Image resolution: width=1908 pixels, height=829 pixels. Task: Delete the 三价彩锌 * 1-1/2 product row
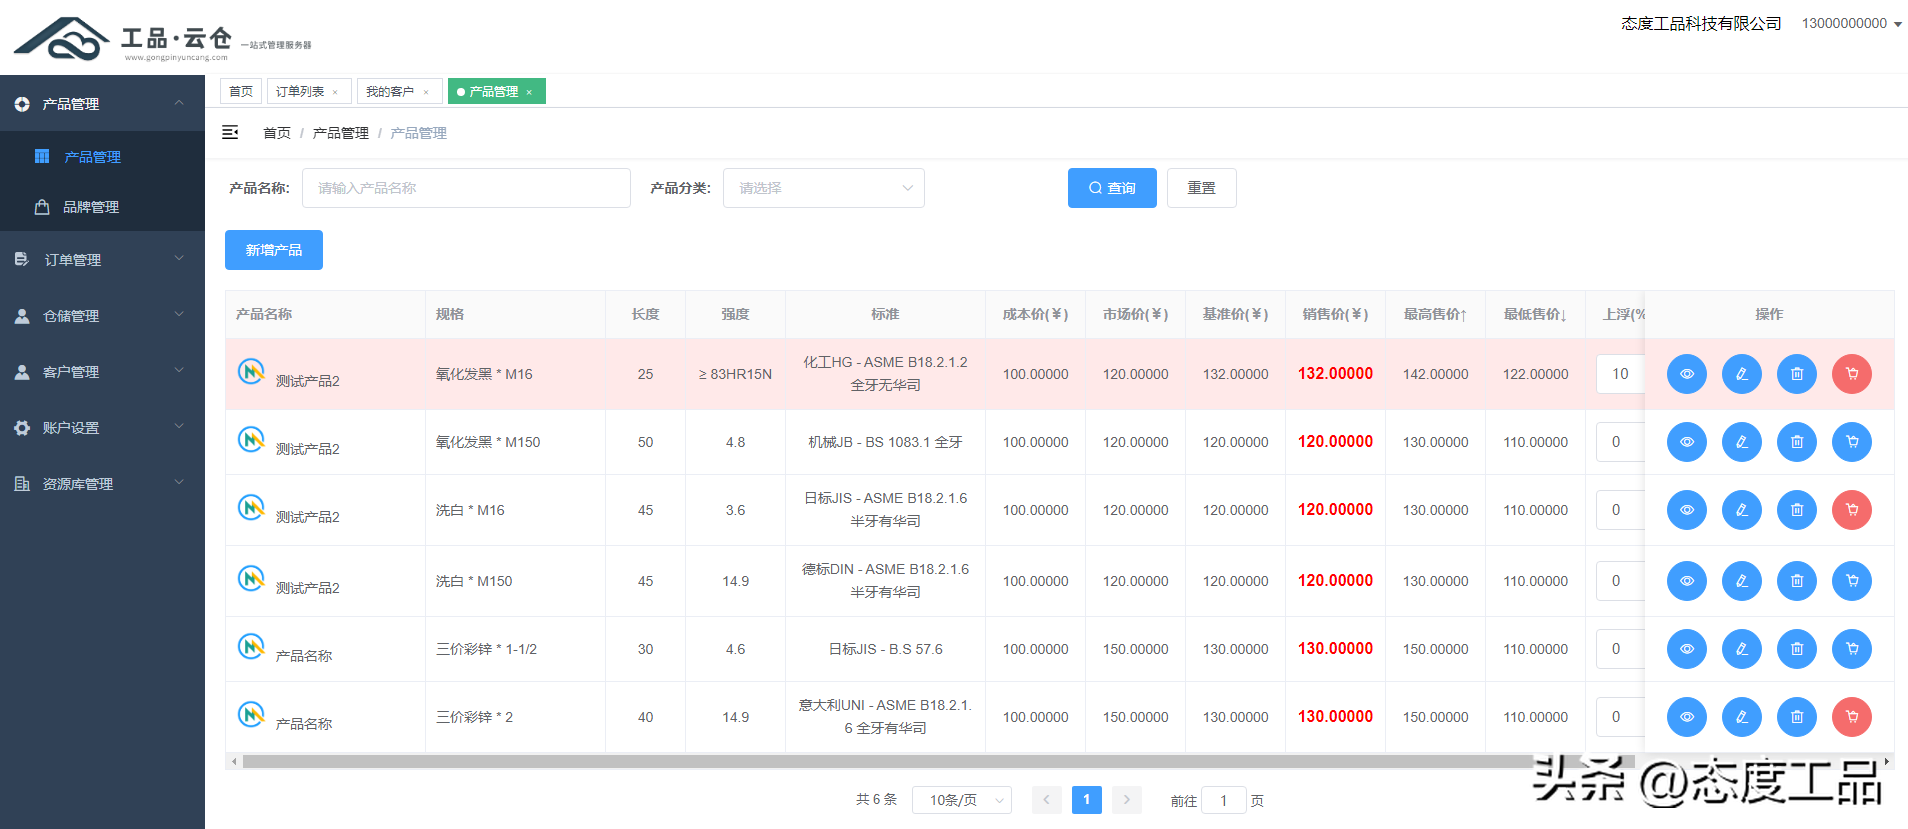1796,649
